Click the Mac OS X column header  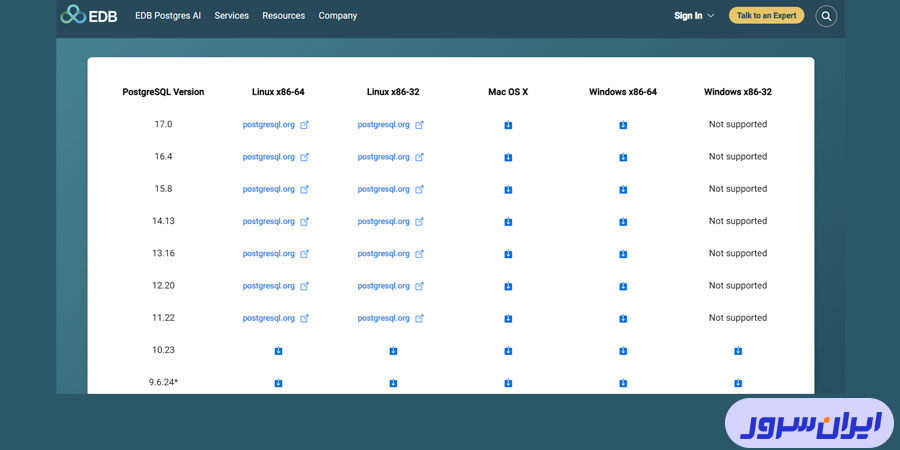[508, 92]
